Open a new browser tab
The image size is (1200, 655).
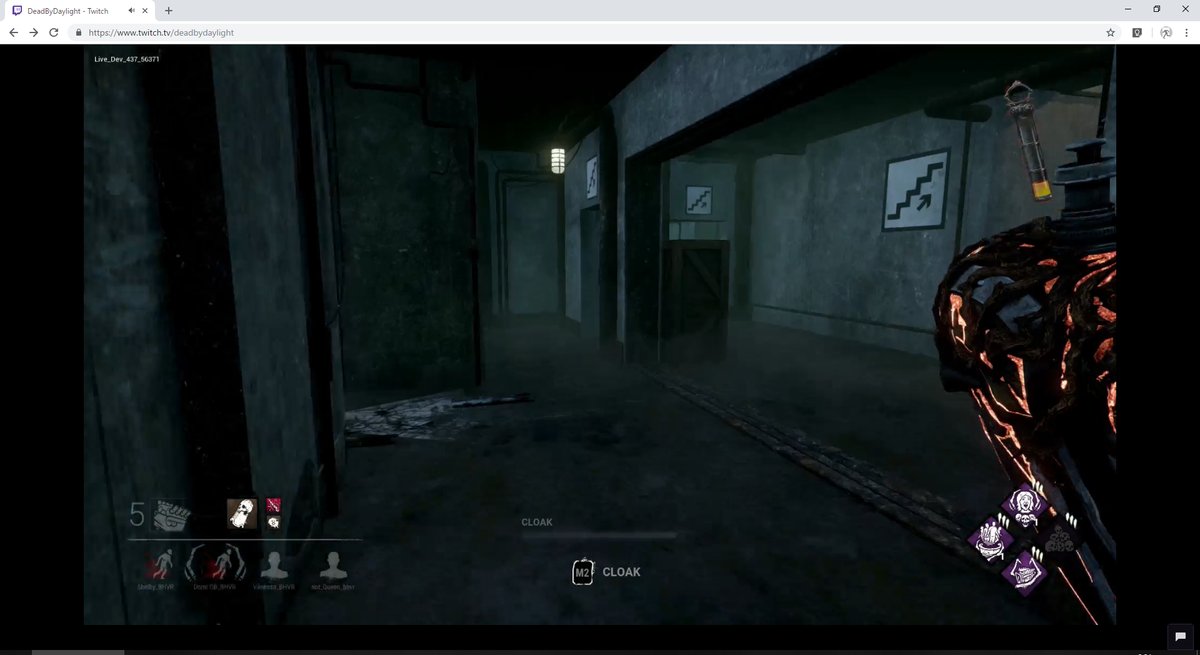coord(168,10)
